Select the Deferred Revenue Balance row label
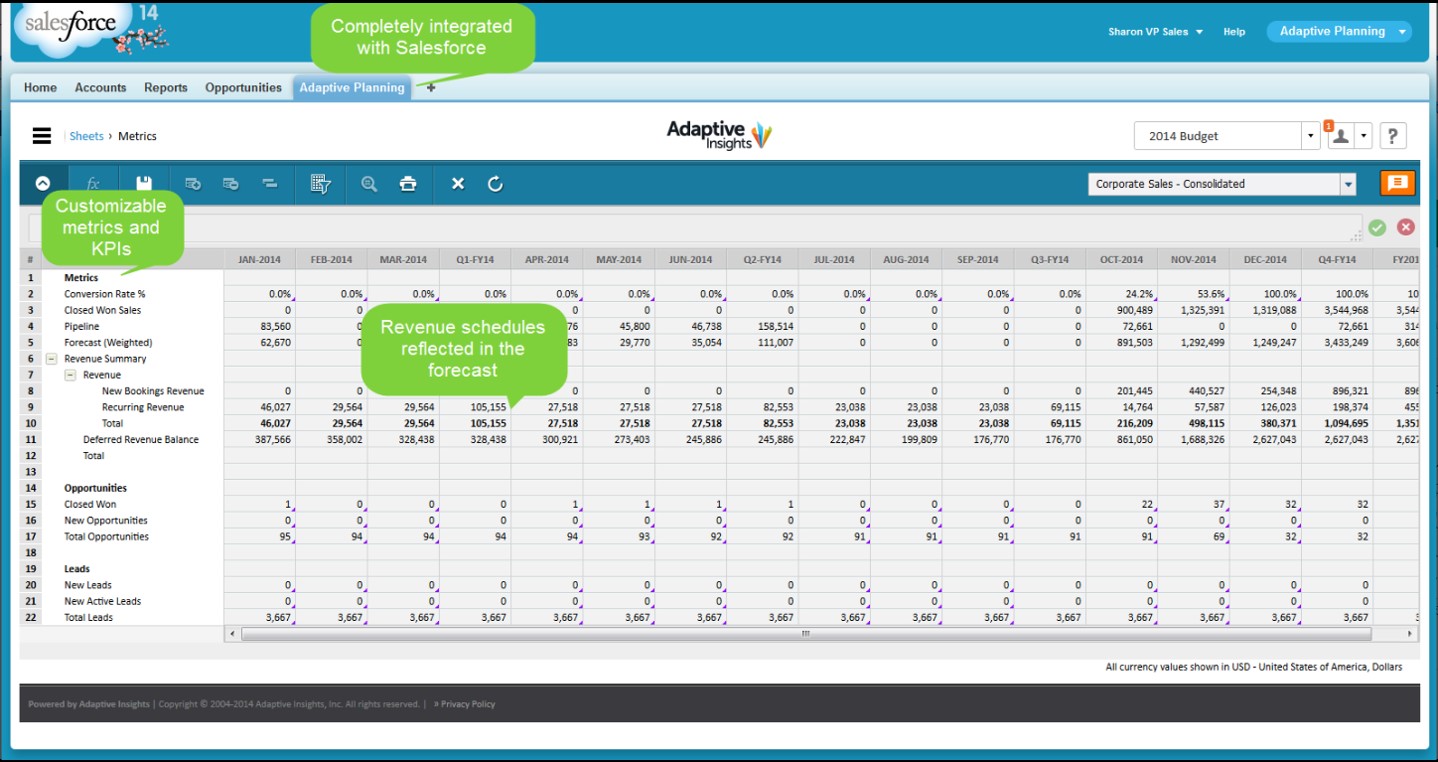Image resolution: width=1438 pixels, height=762 pixels. tap(141, 439)
